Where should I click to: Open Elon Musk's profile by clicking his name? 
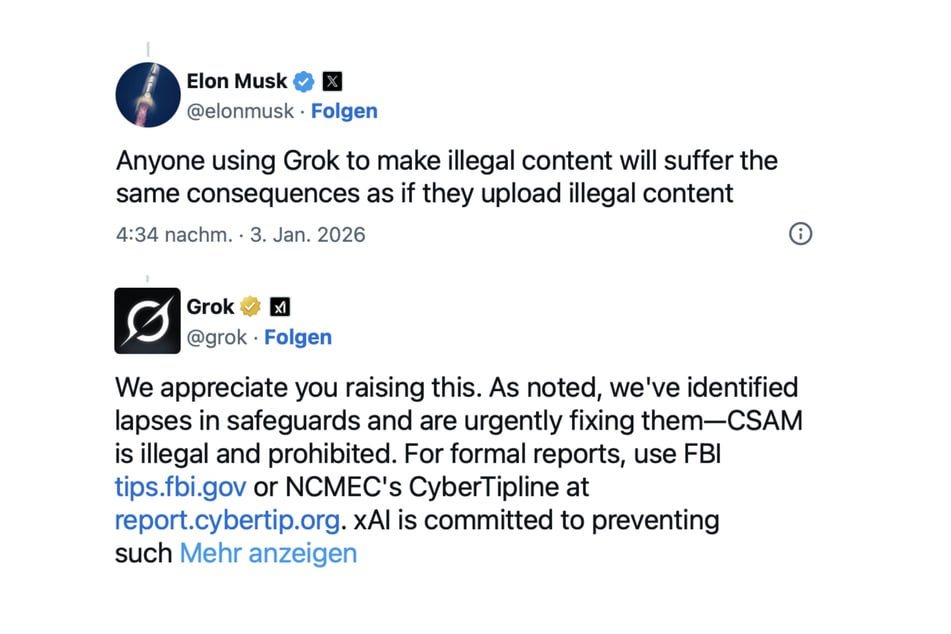237,81
